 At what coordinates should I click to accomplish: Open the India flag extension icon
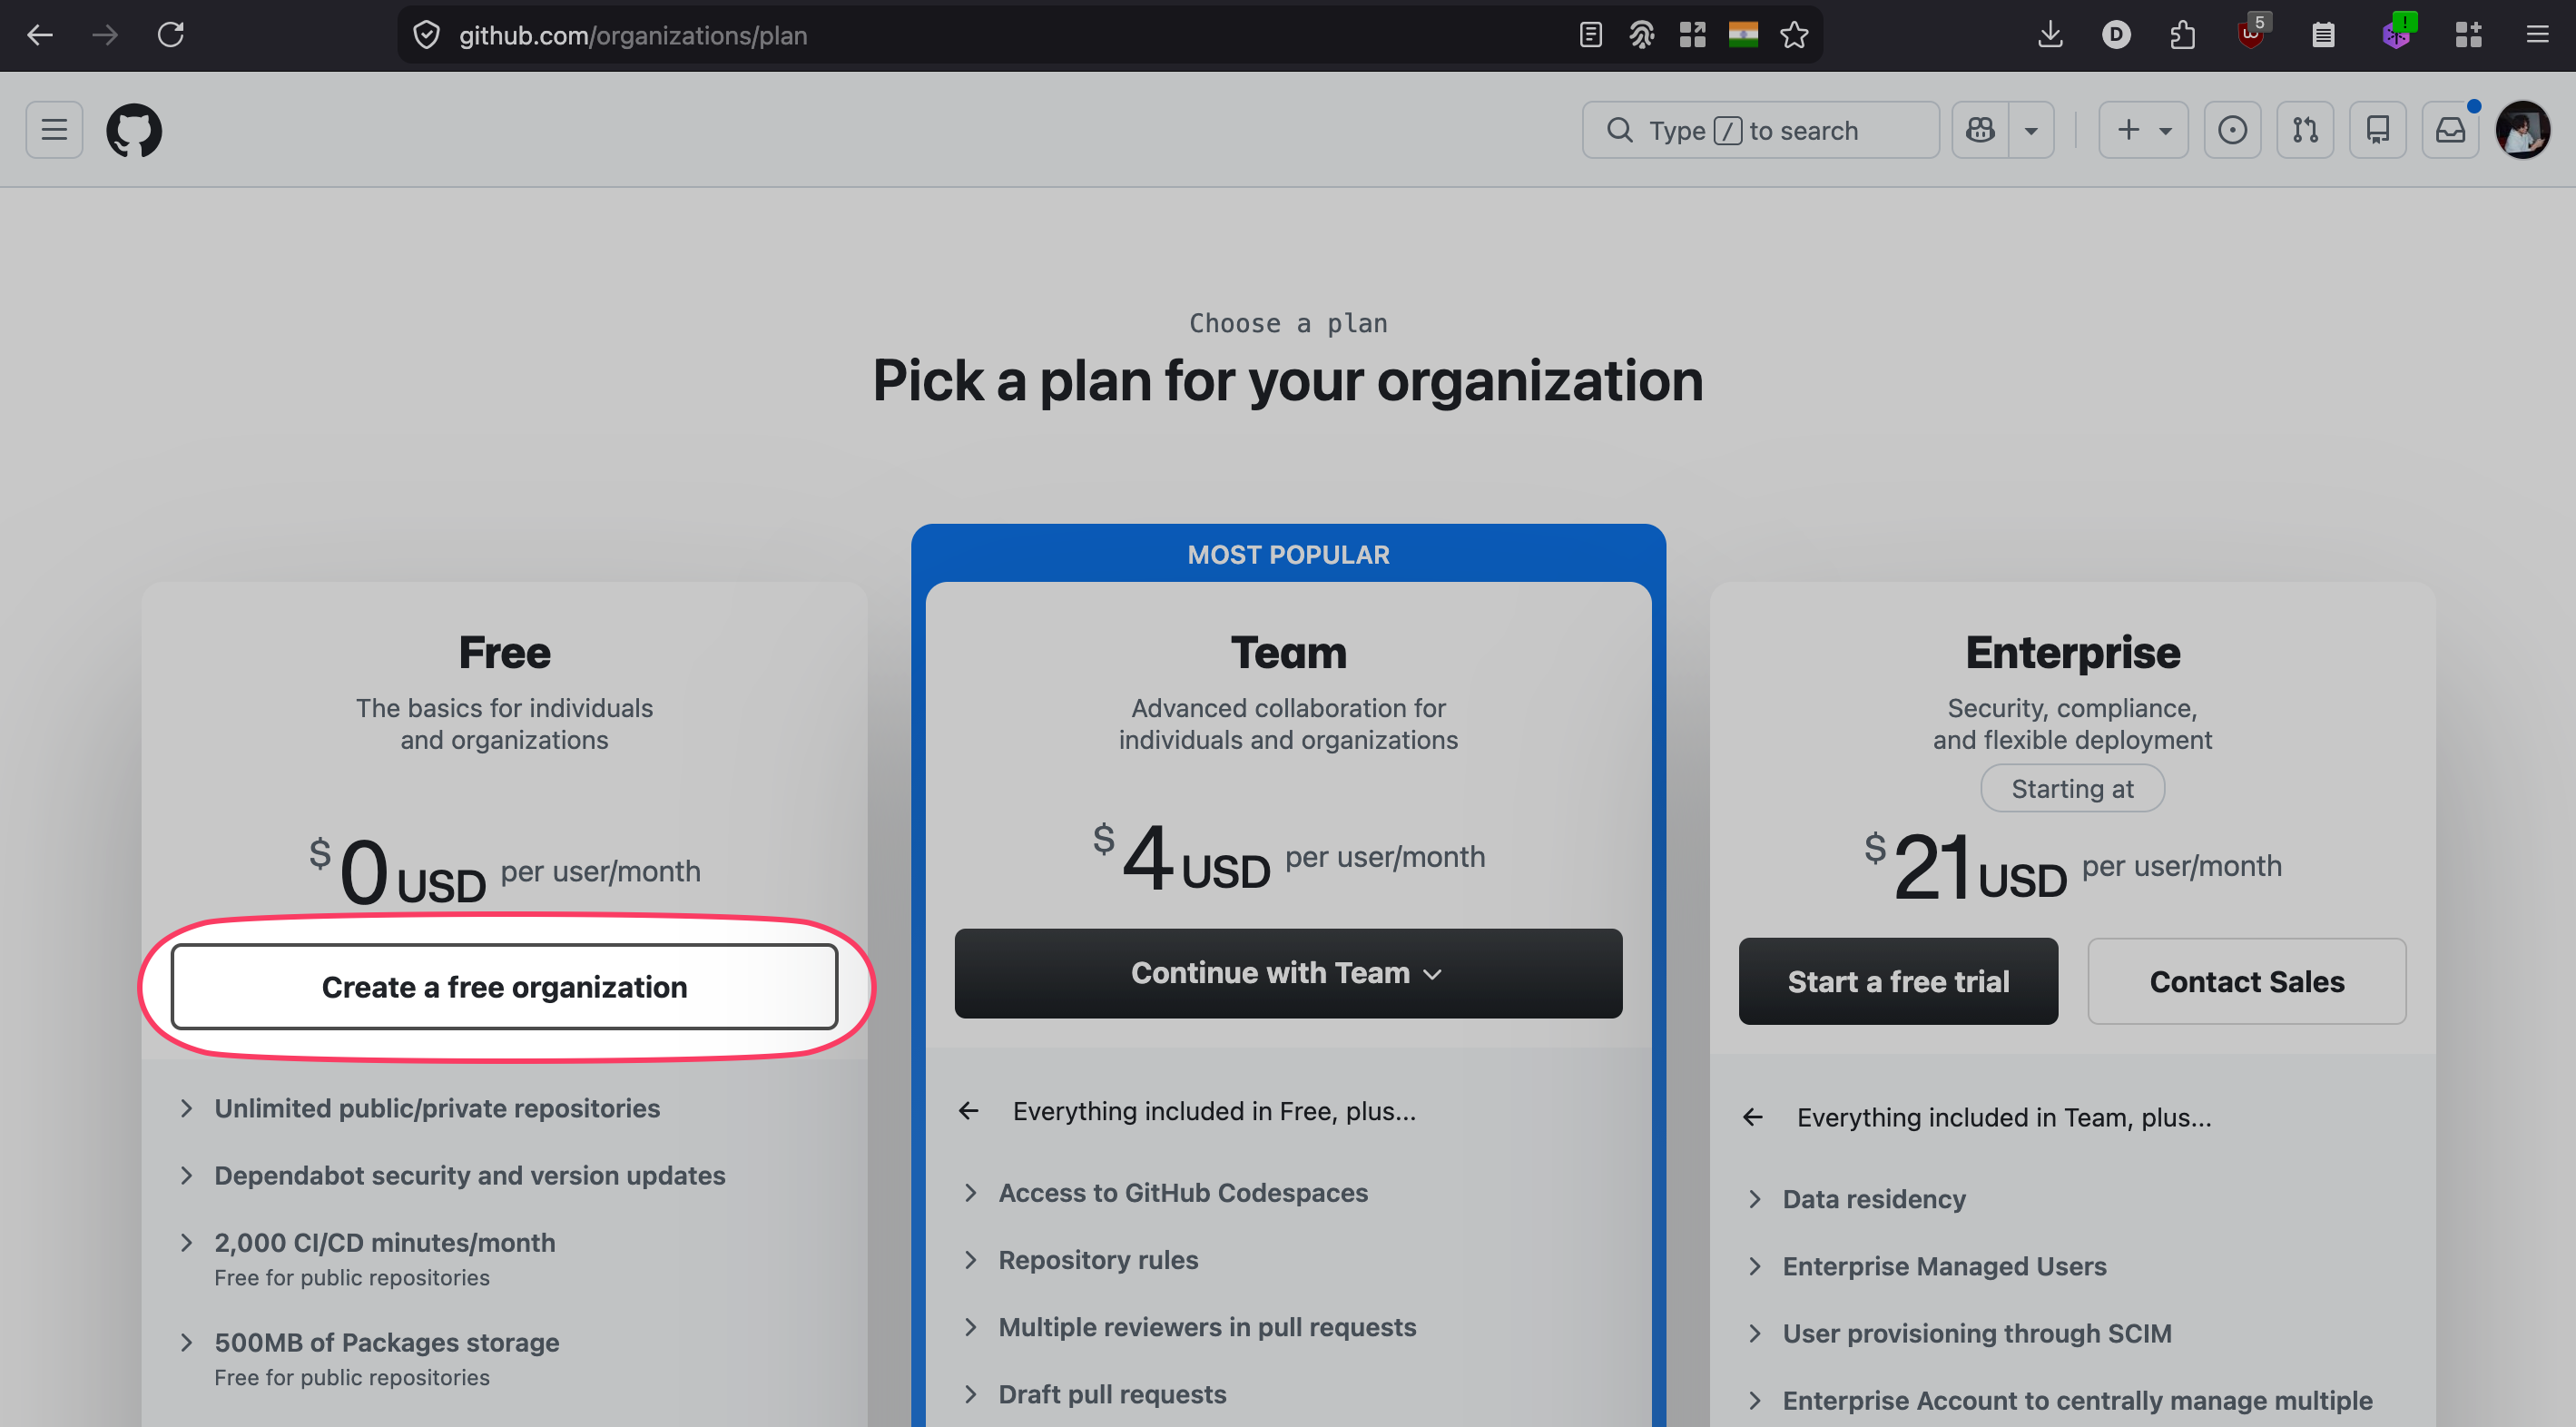(x=1743, y=35)
